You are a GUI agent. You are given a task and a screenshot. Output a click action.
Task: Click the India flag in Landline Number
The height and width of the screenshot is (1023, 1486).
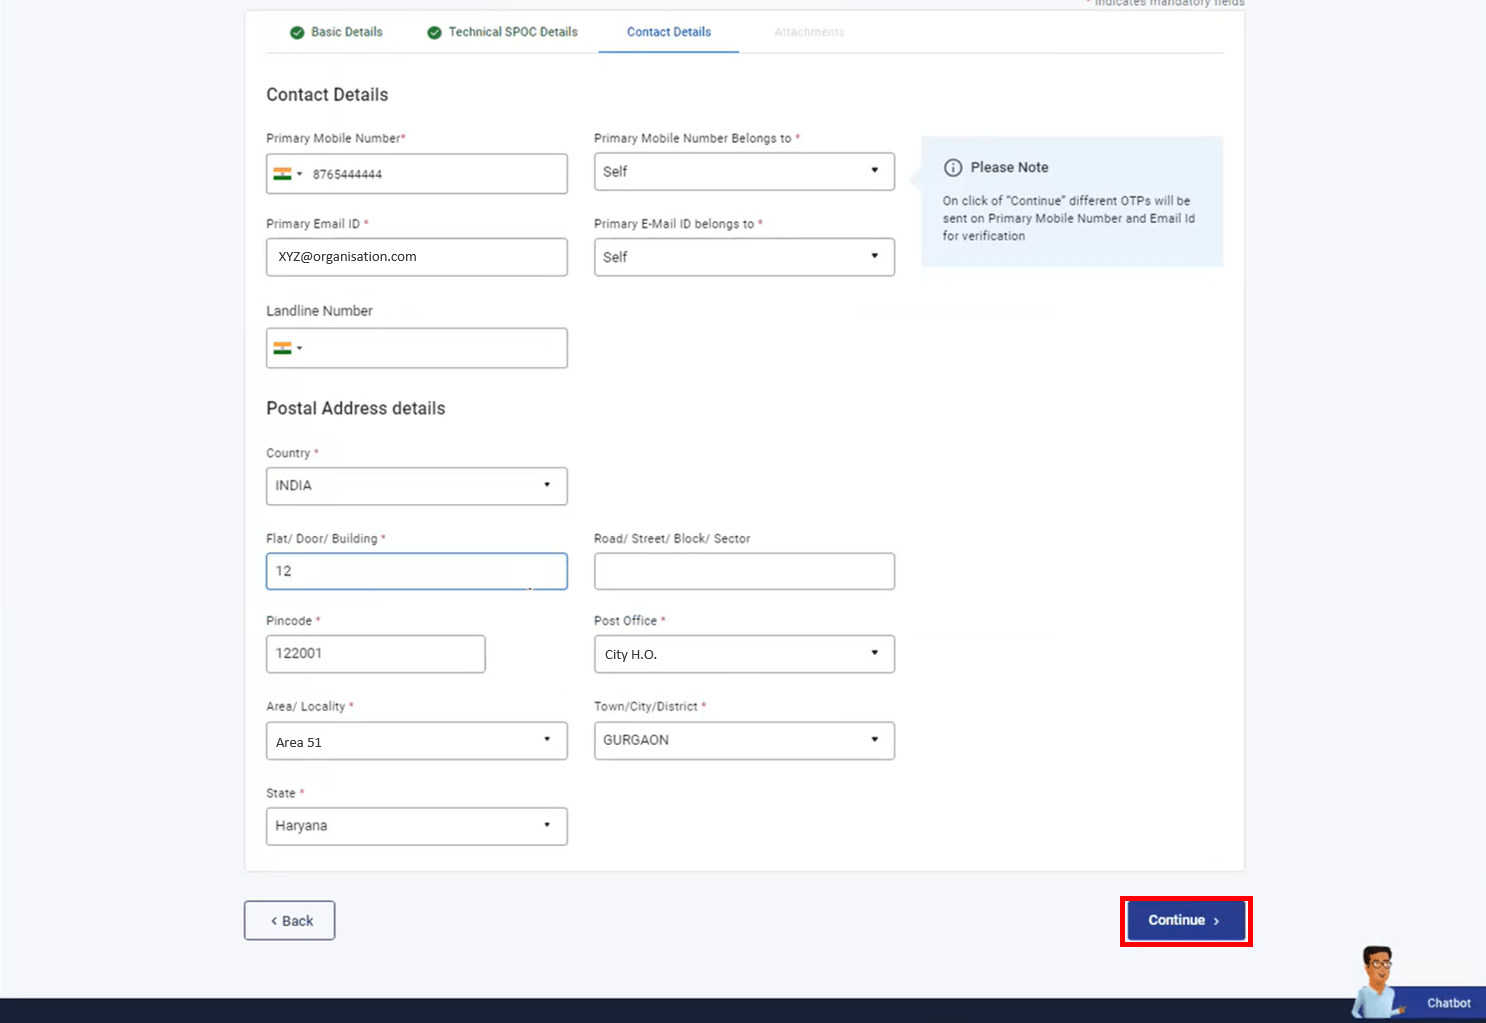pos(283,348)
